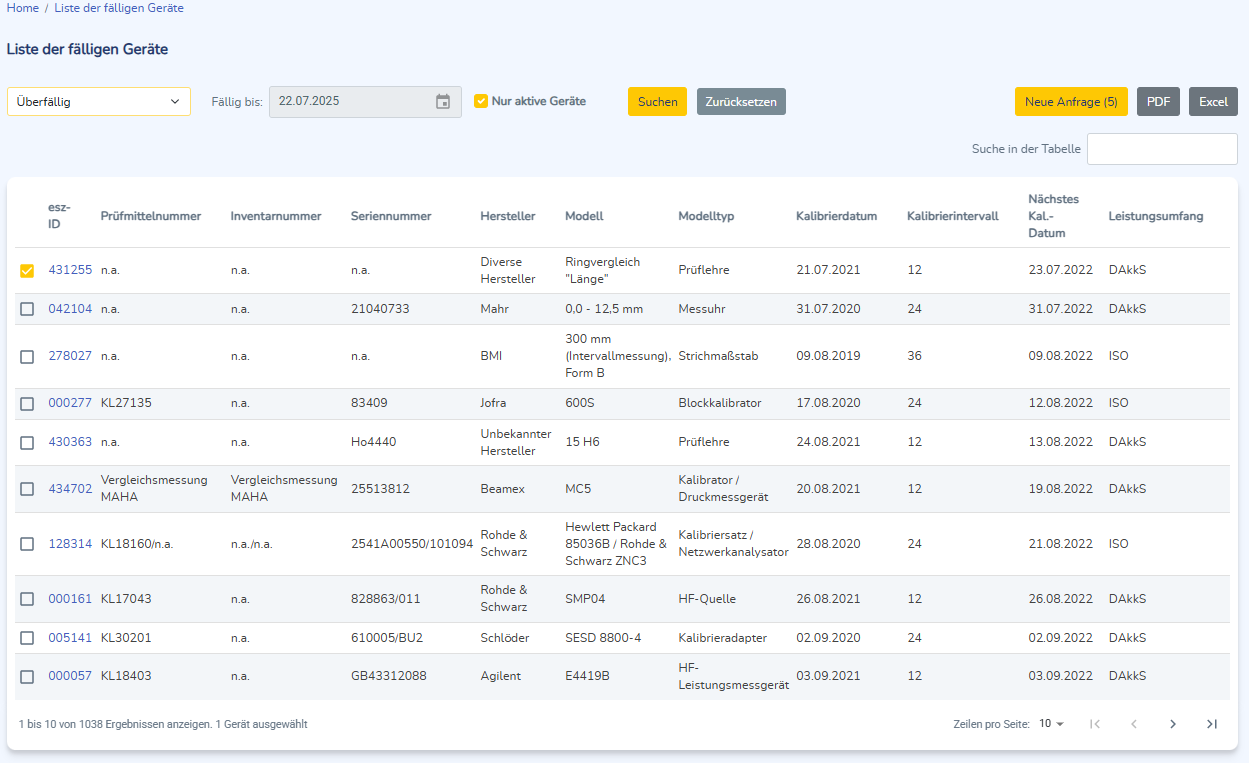Tick the checkbox for row 000057
Viewport: 1249px width, 763px height.
pyautogui.click(x=27, y=677)
